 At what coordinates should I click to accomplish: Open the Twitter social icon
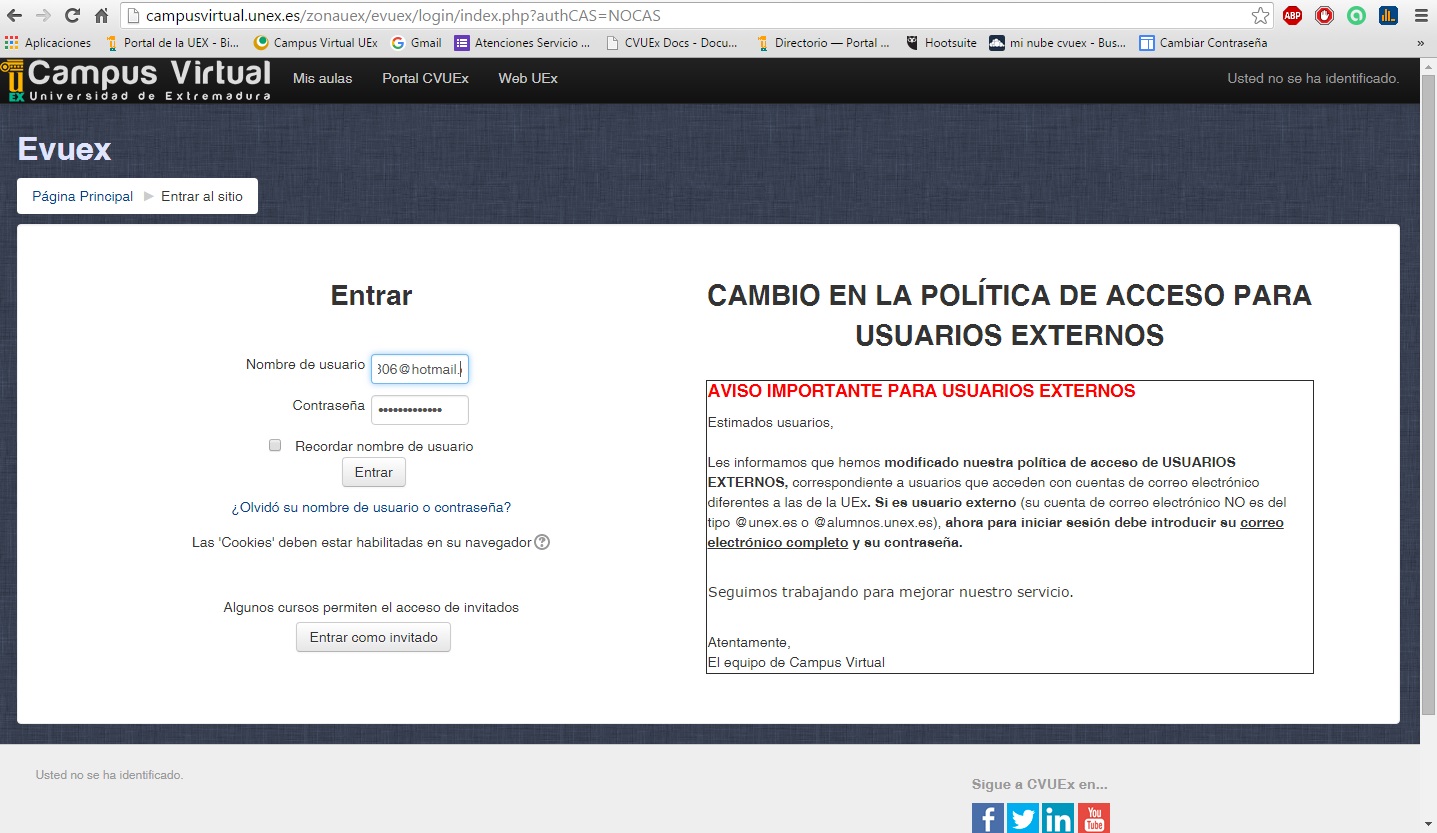point(1023,818)
